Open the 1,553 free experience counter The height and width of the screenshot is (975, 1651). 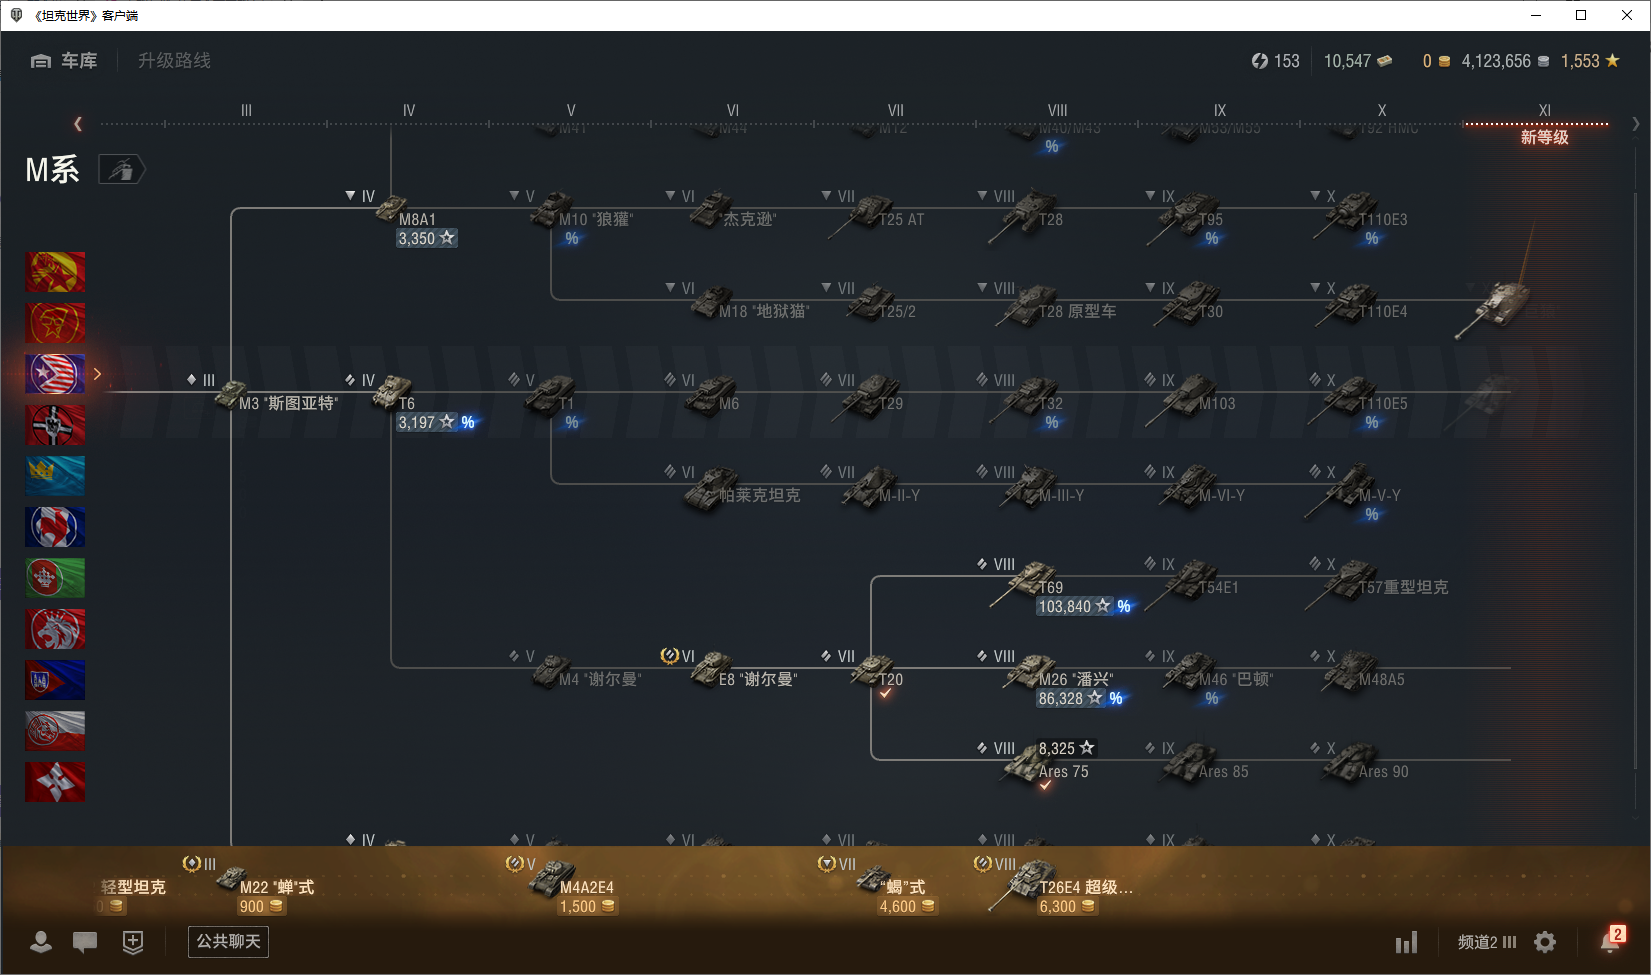pyautogui.click(x=1589, y=61)
